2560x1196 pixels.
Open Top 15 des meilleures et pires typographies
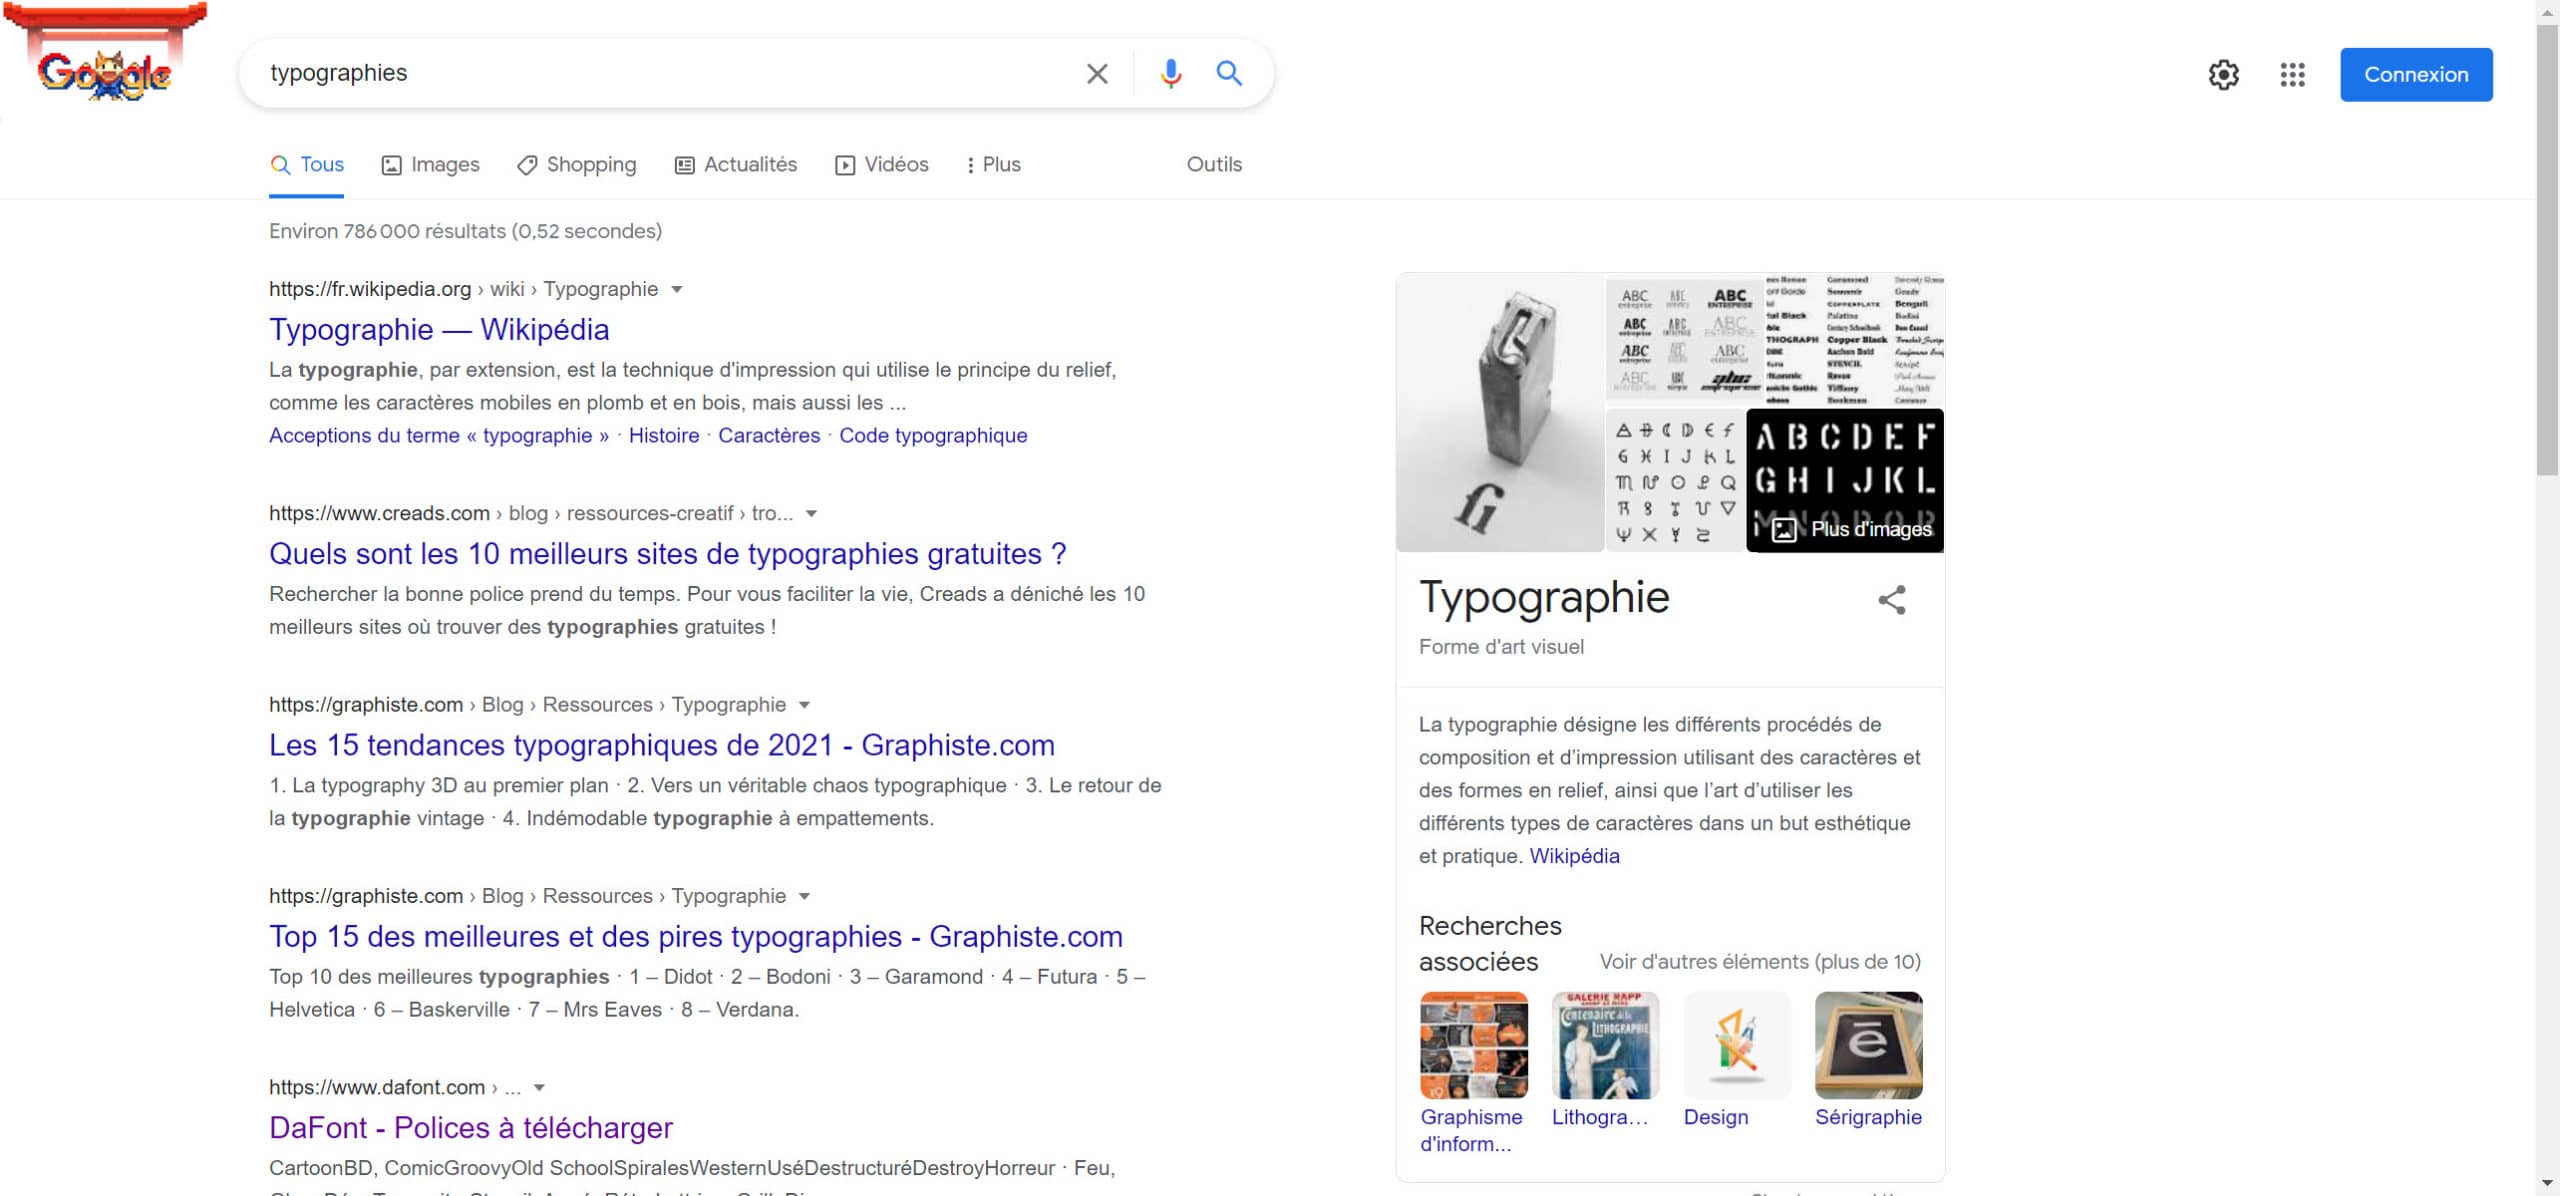(696, 937)
